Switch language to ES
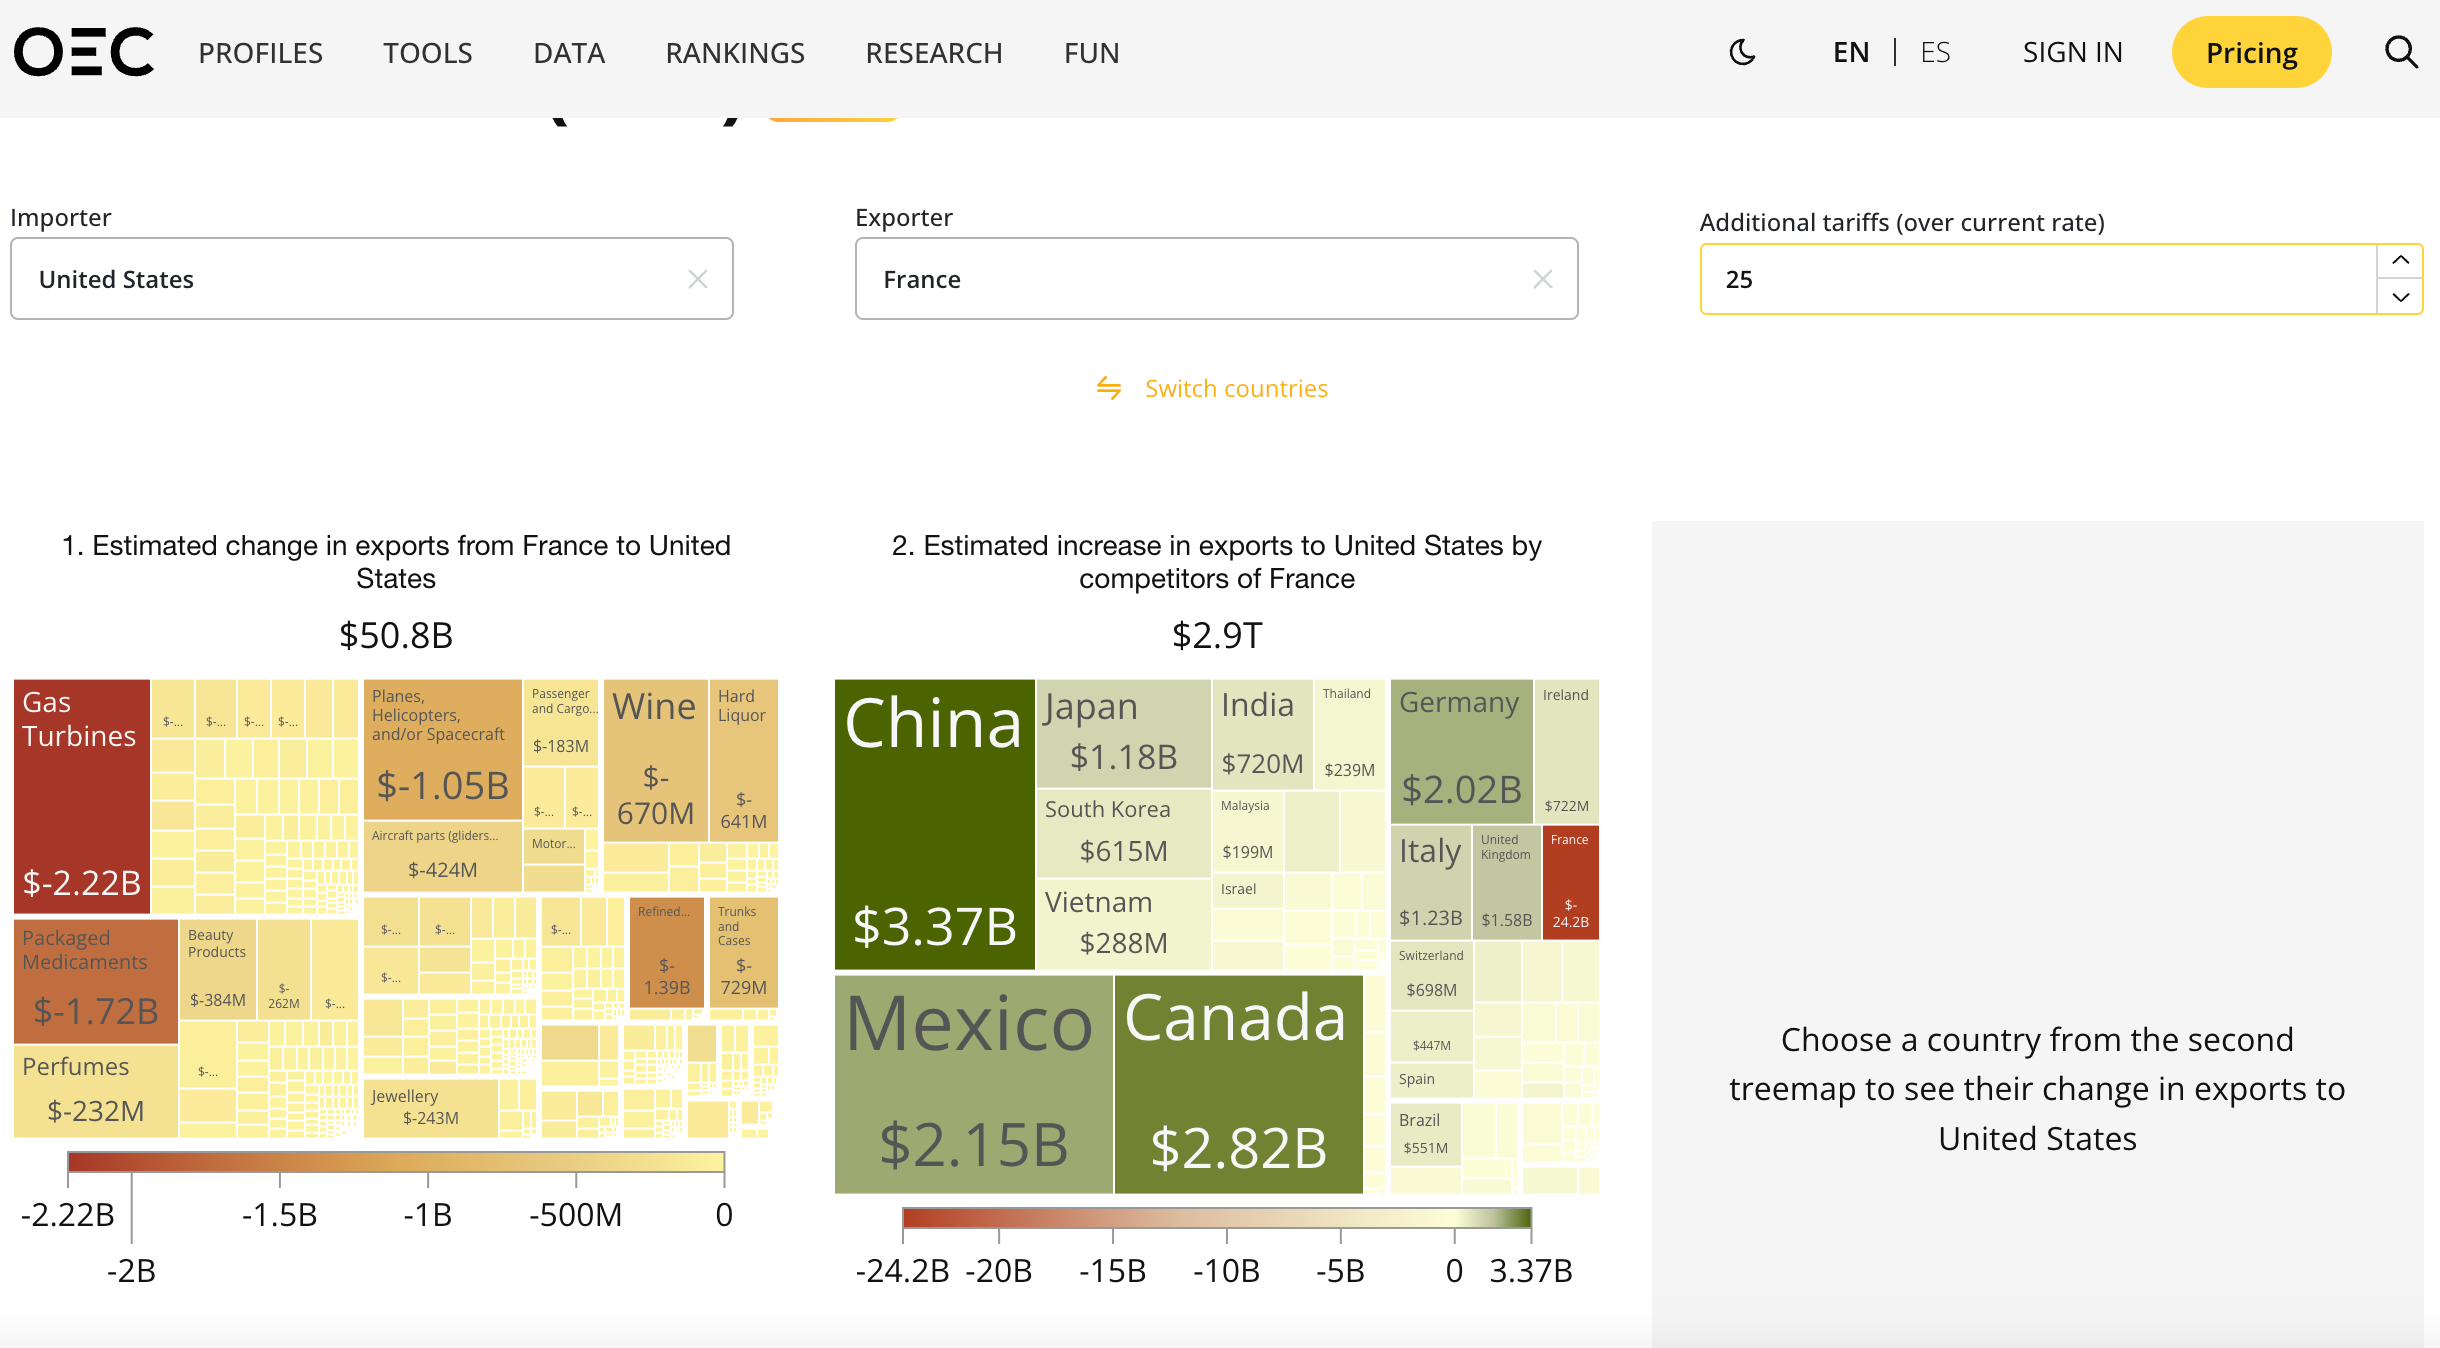 click(x=1935, y=52)
